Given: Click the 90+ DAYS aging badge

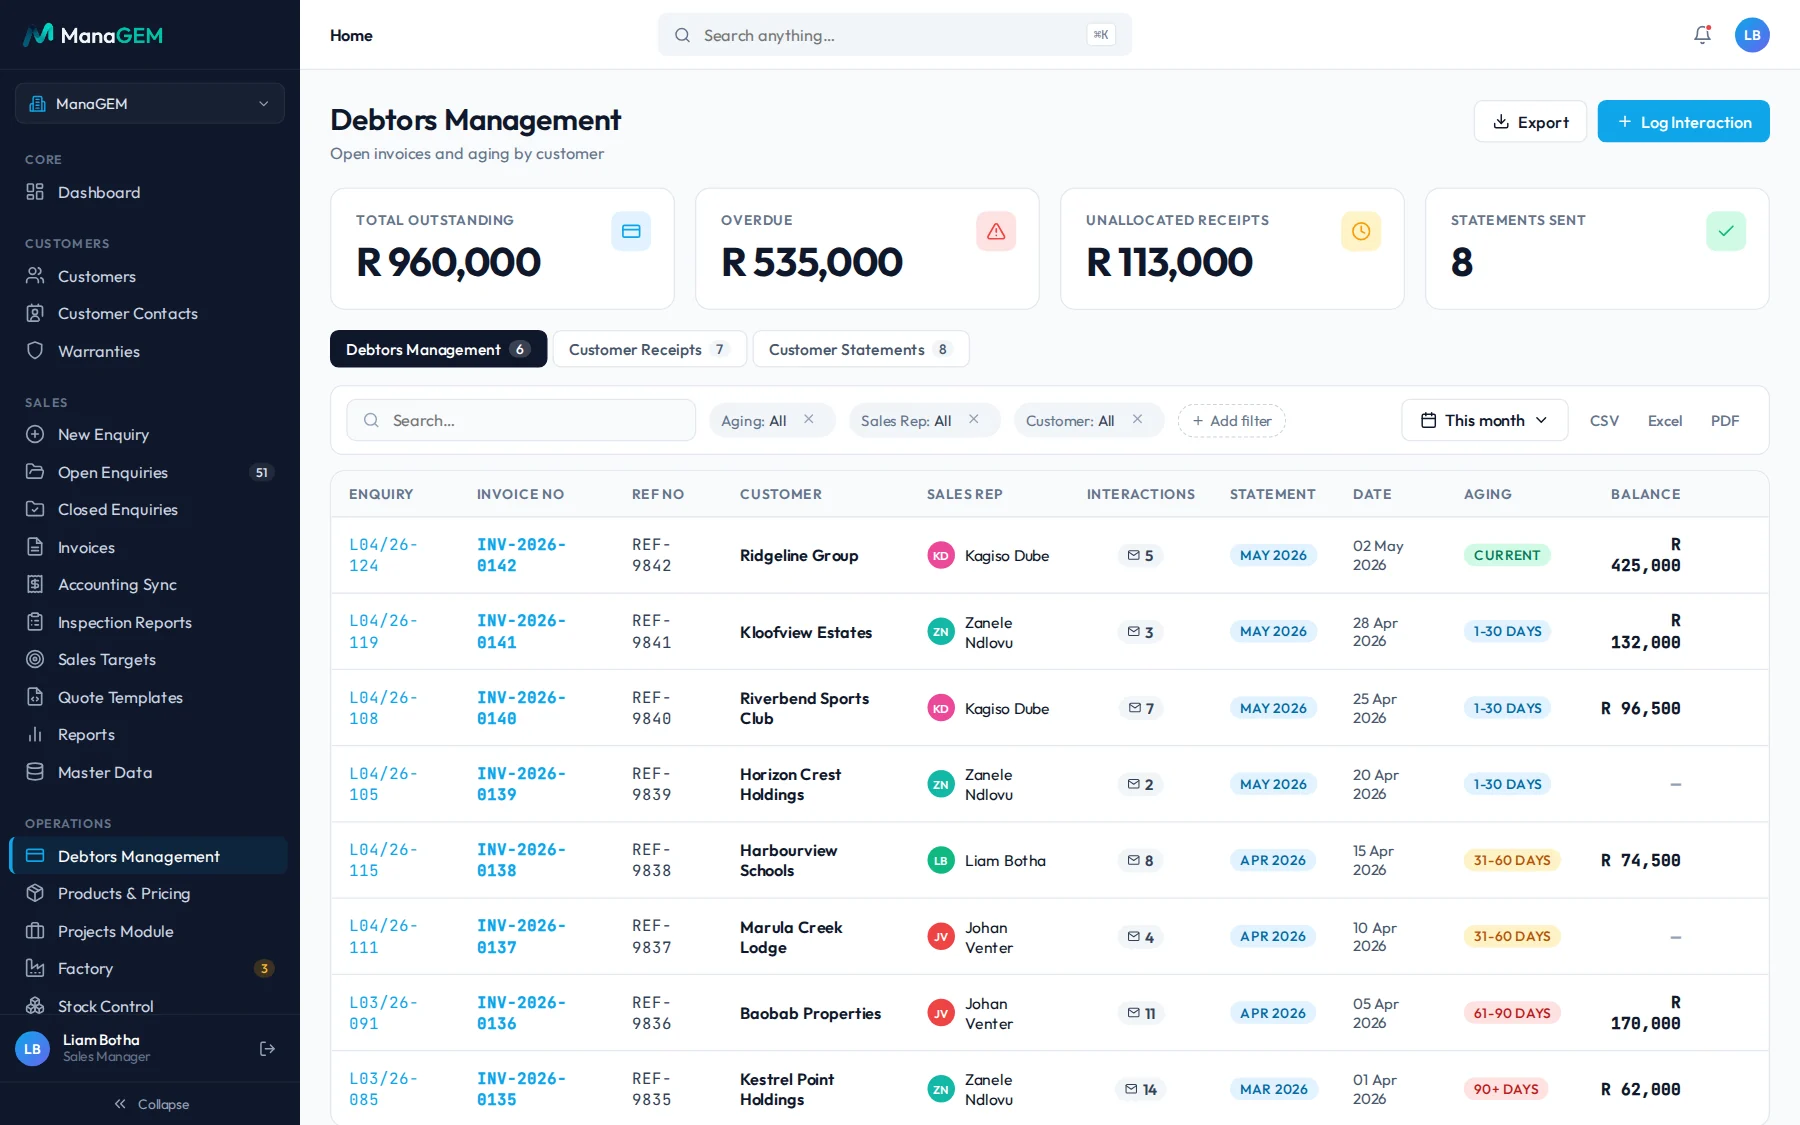Looking at the screenshot, I should coord(1506,1089).
